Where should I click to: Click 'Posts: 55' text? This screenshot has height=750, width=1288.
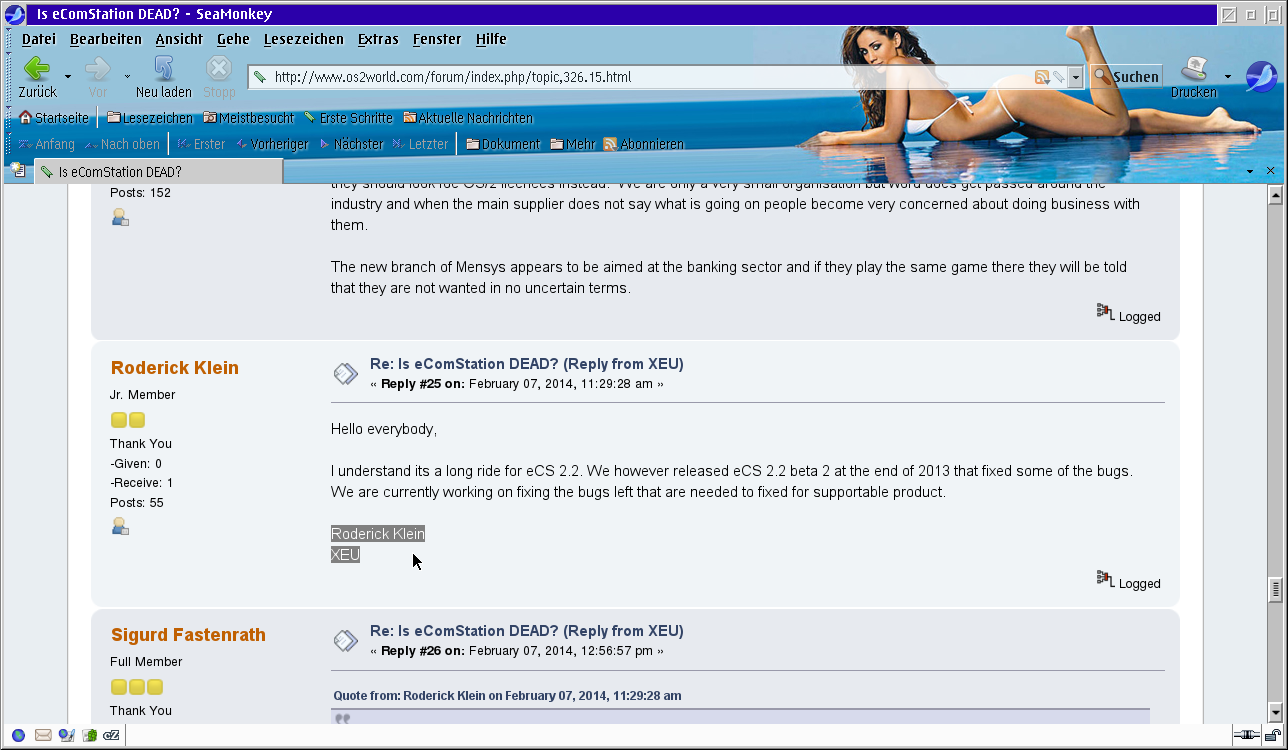pos(137,503)
